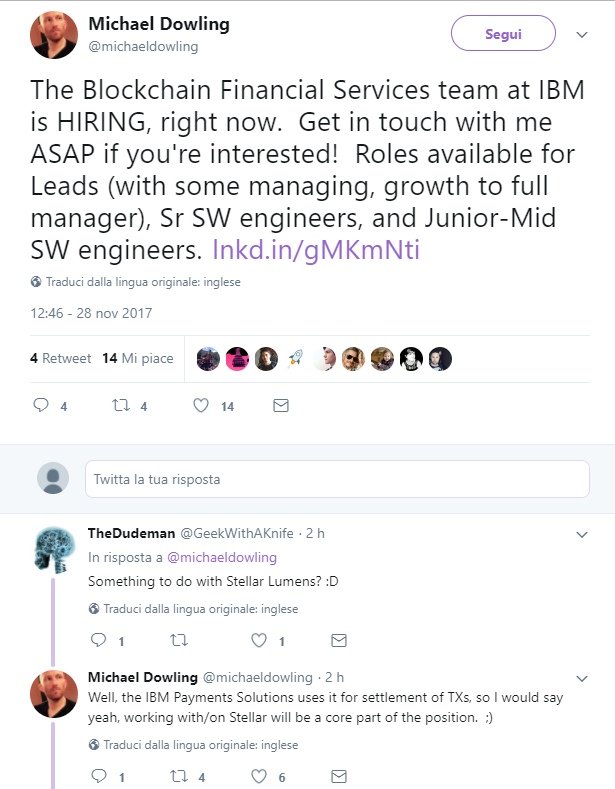Type in Twitta la tua risposta field
The height and width of the screenshot is (789, 615).
click(x=336, y=479)
